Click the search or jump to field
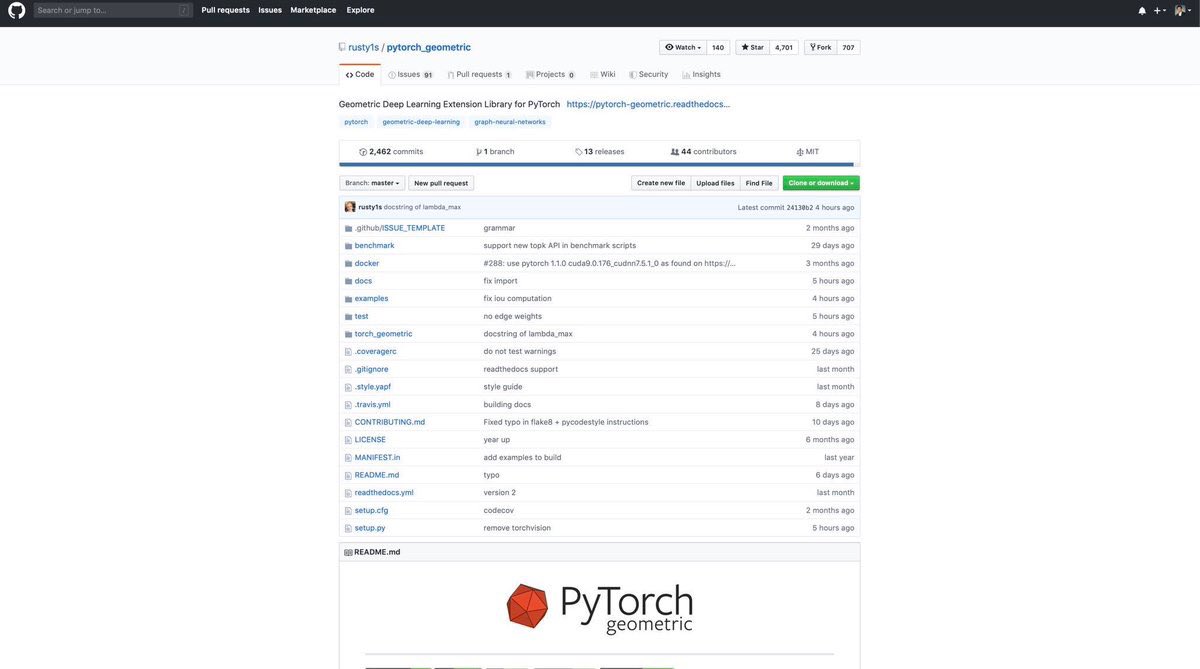The width and height of the screenshot is (1200, 669). [113, 10]
